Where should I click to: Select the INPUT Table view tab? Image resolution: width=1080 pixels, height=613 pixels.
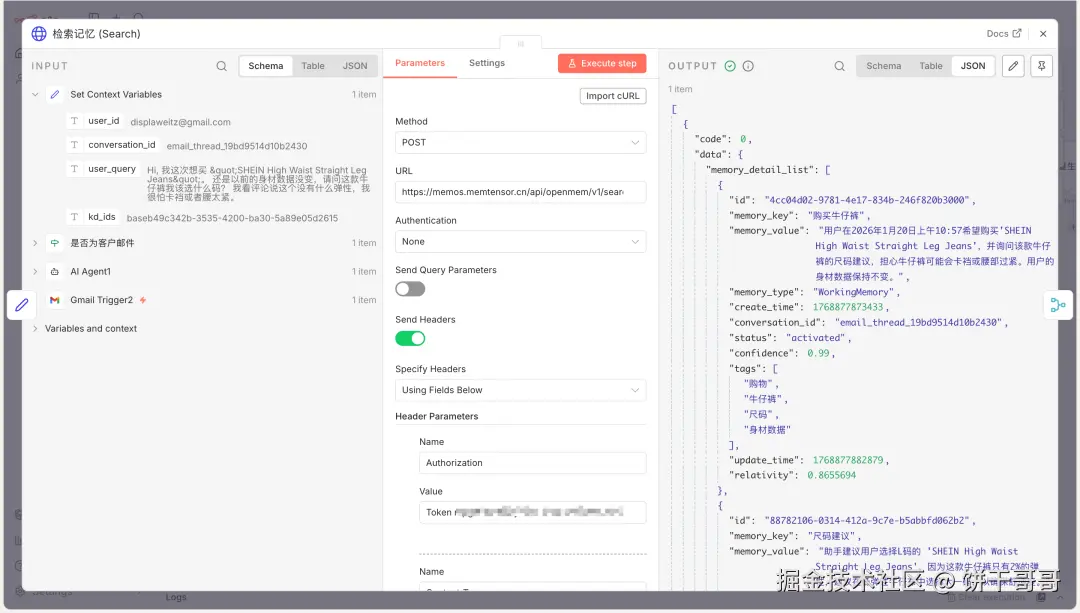pos(313,66)
